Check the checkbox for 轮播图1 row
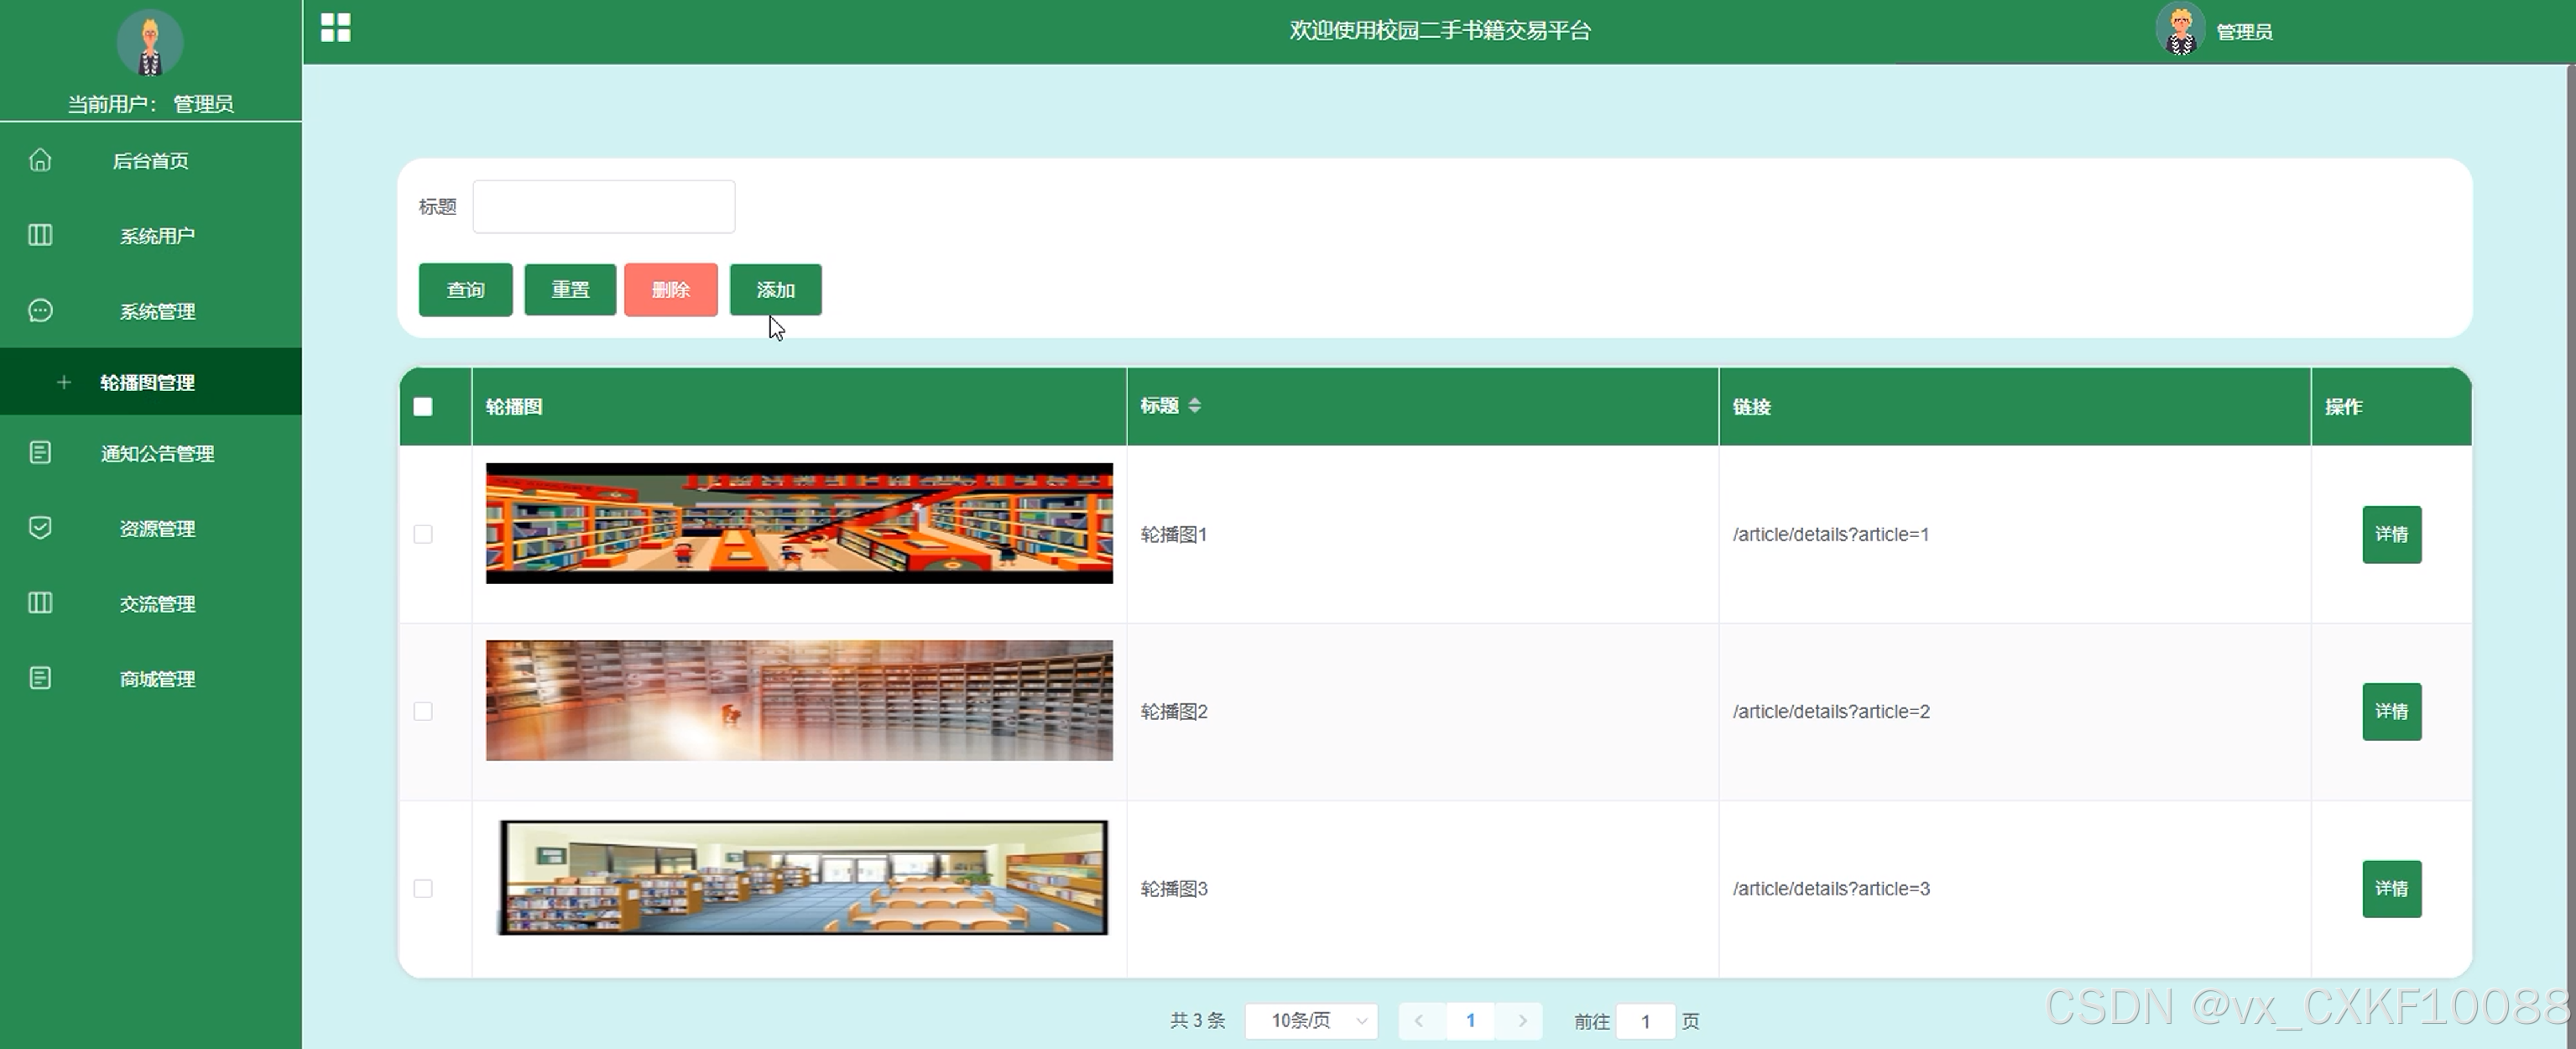 pyautogui.click(x=423, y=534)
